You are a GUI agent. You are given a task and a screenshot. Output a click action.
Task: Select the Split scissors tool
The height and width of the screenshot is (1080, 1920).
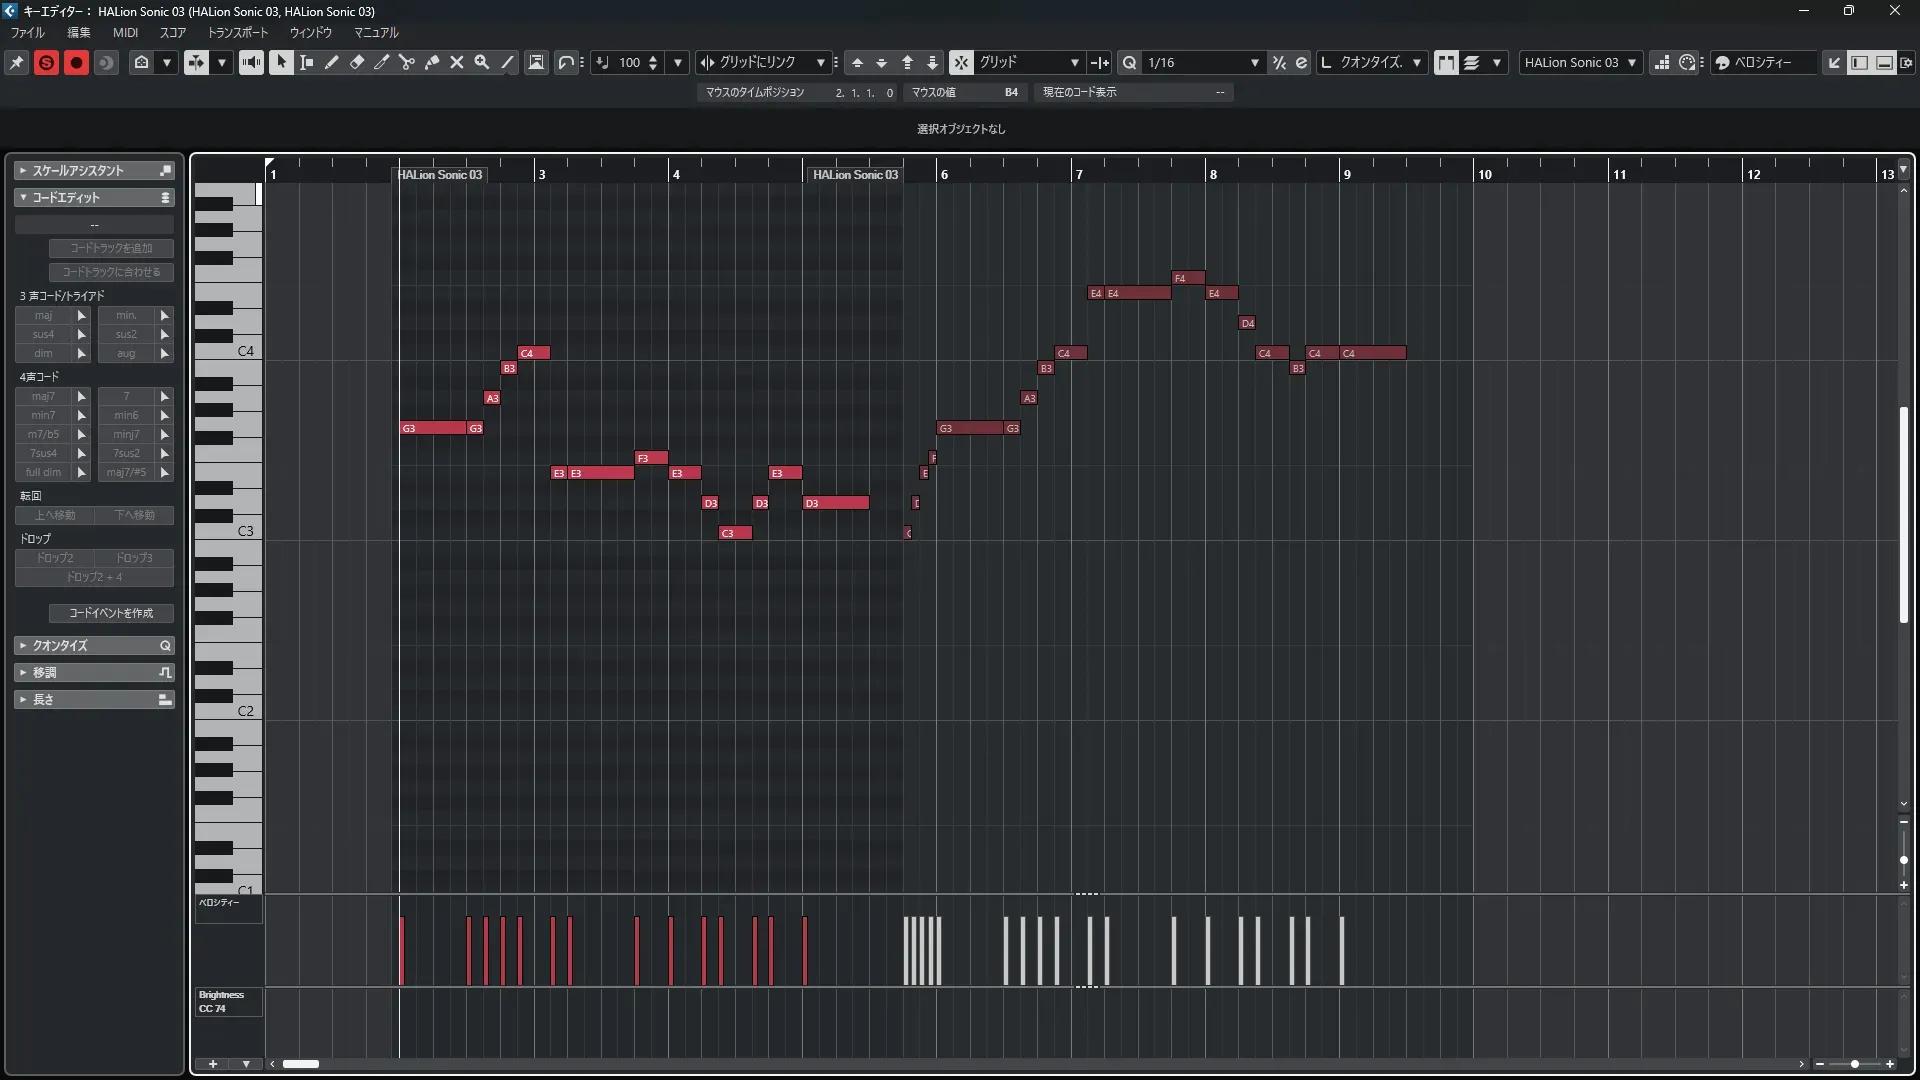407,63
